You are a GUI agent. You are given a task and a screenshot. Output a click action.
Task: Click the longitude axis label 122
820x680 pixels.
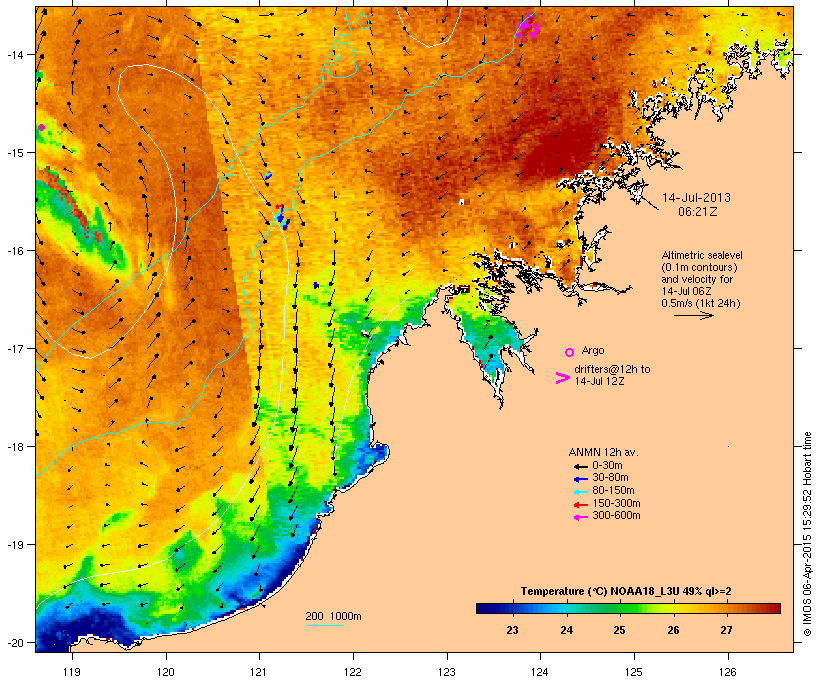353,672
